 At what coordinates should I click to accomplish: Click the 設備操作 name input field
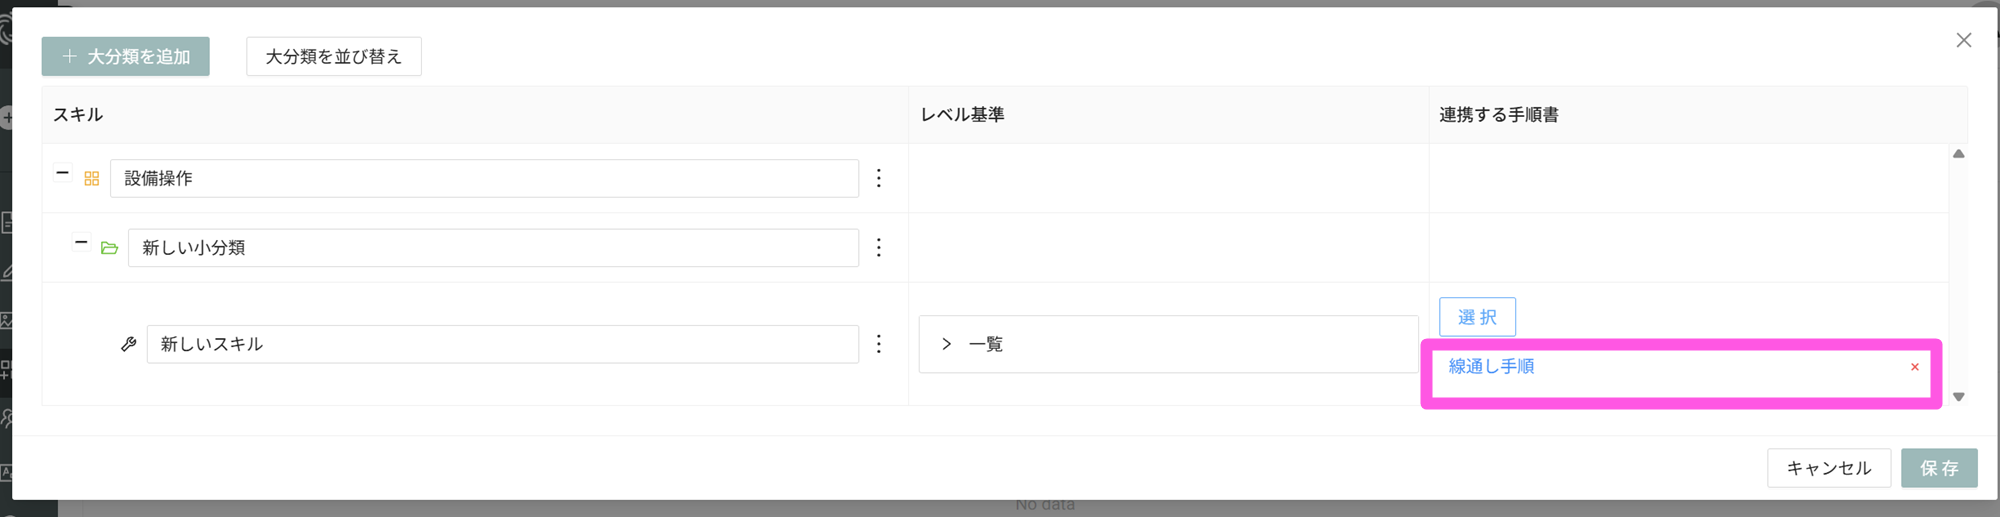pos(484,178)
